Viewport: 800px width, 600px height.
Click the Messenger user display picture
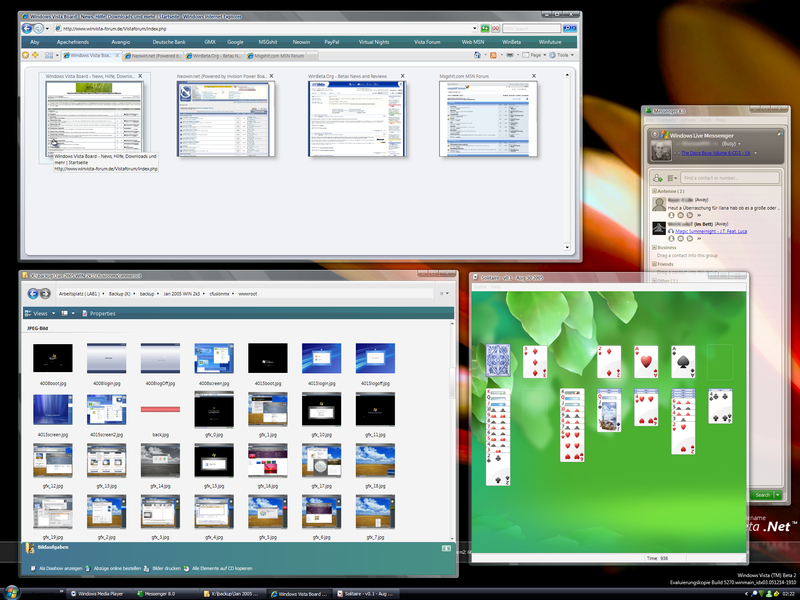click(661, 151)
